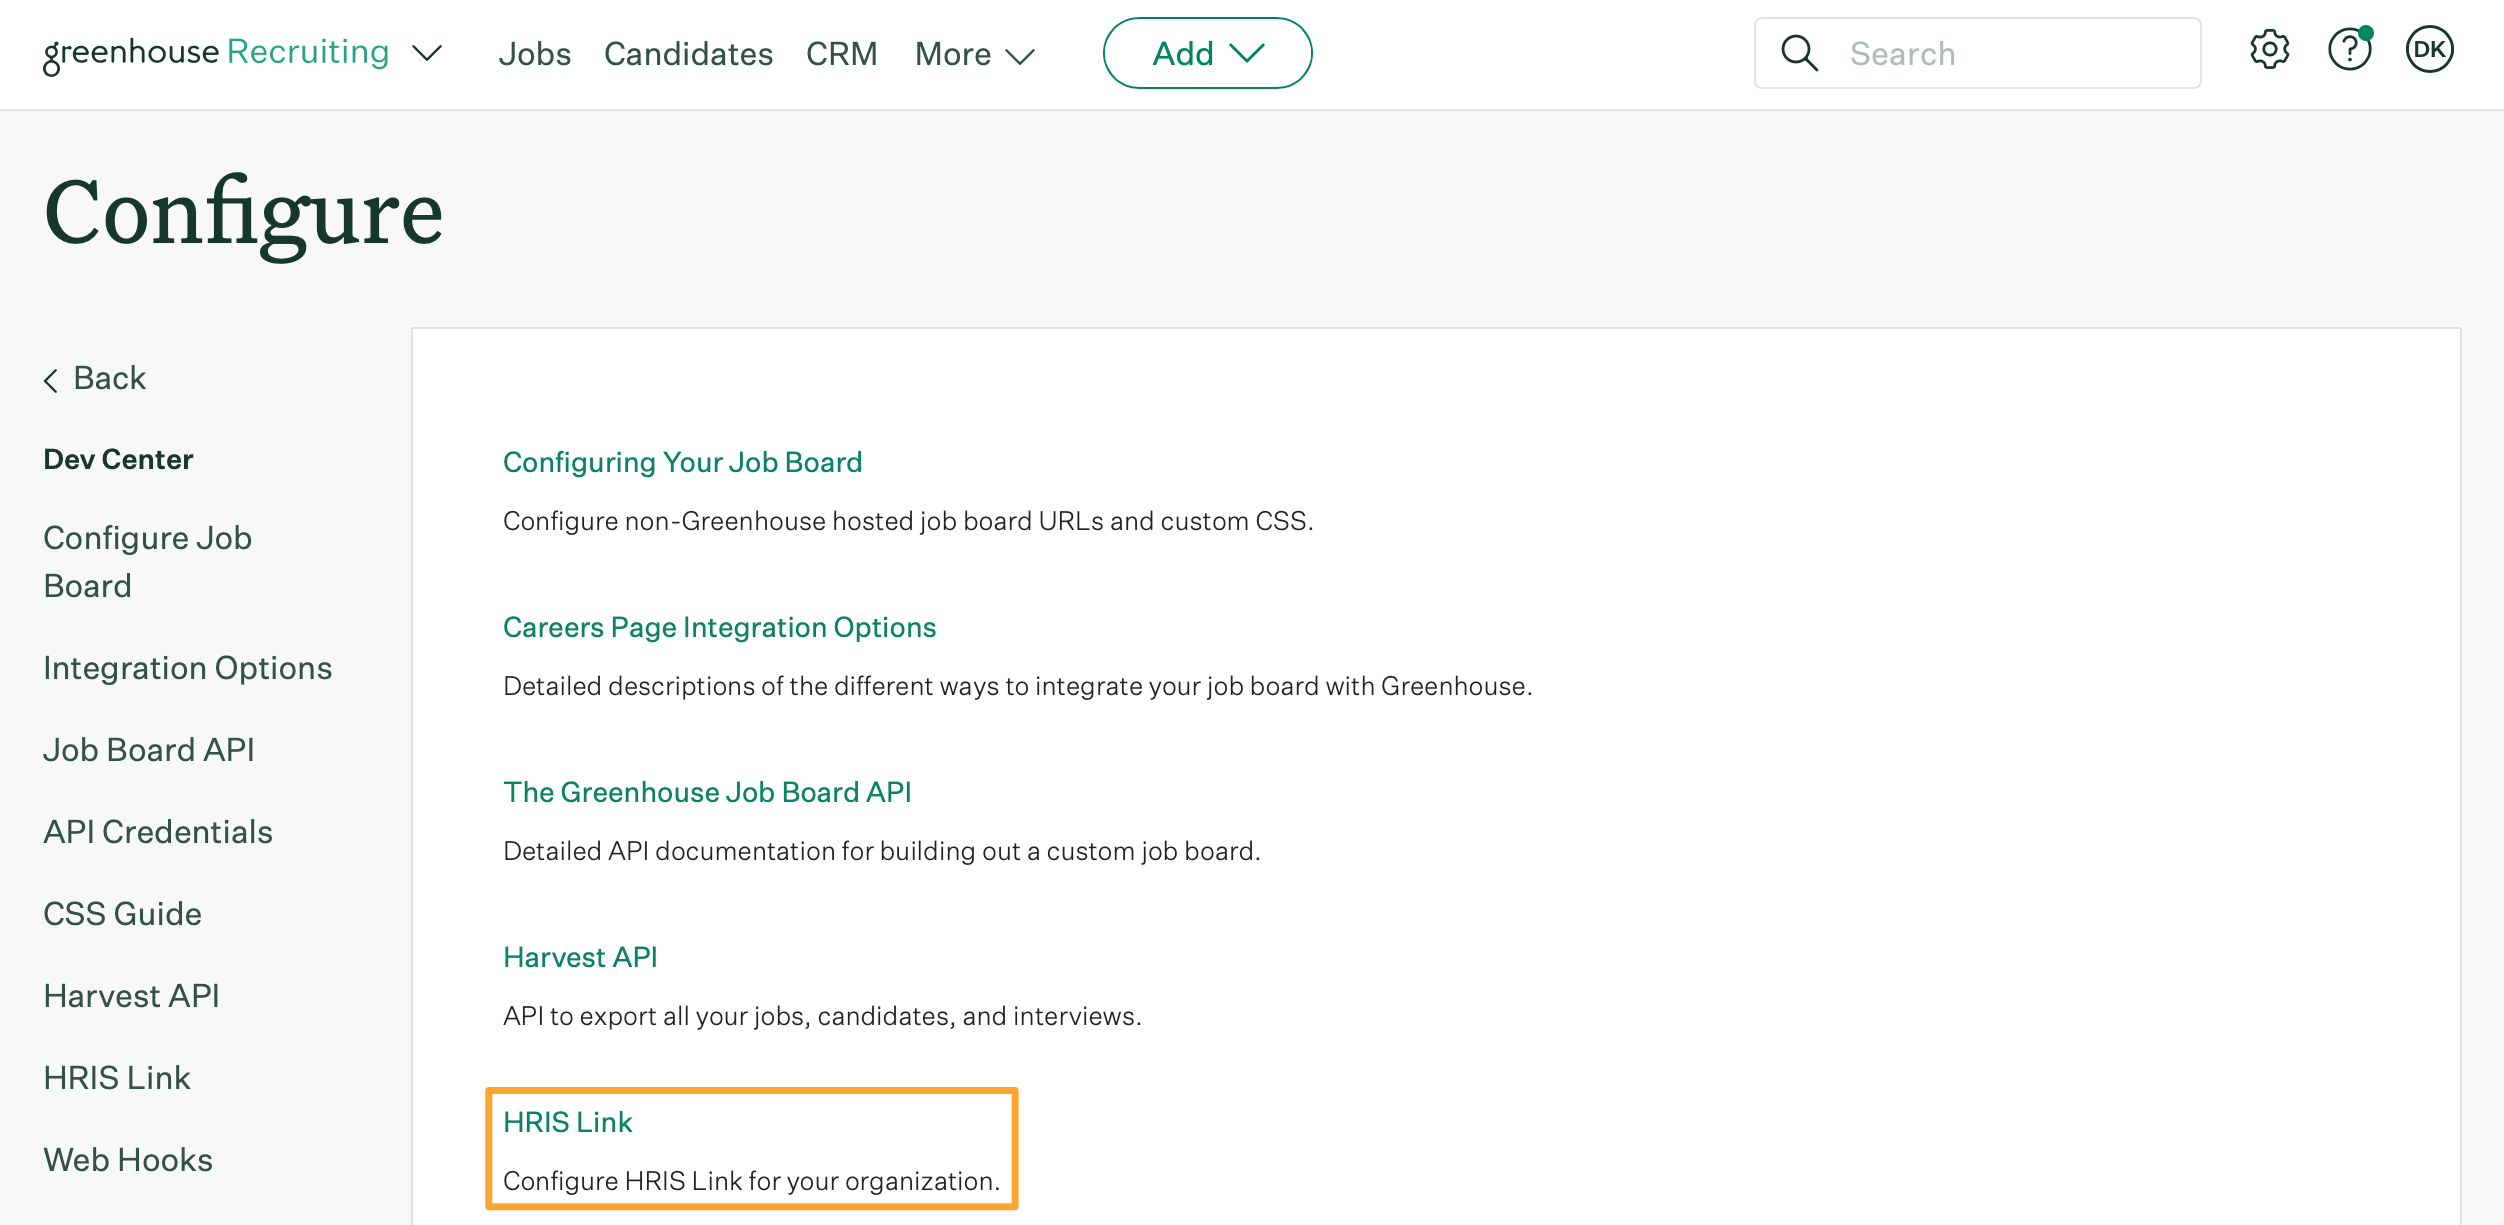
Task: Select Integration Options in sidebar
Action: pyautogui.click(x=188, y=666)
